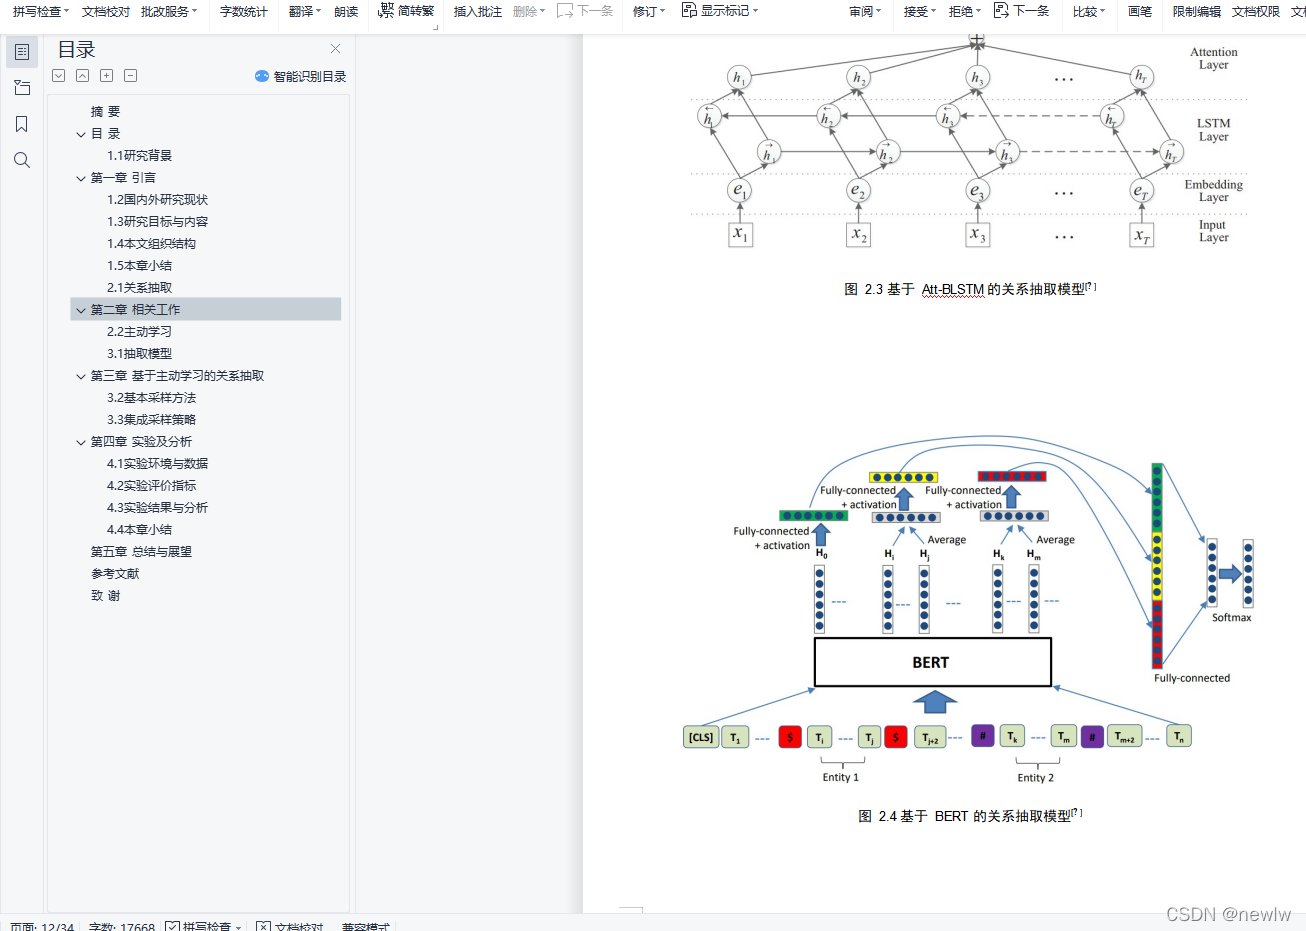Click the 页面: 12/34 page indicator
The image size is (1306, 931).
[x=42, y=926]
